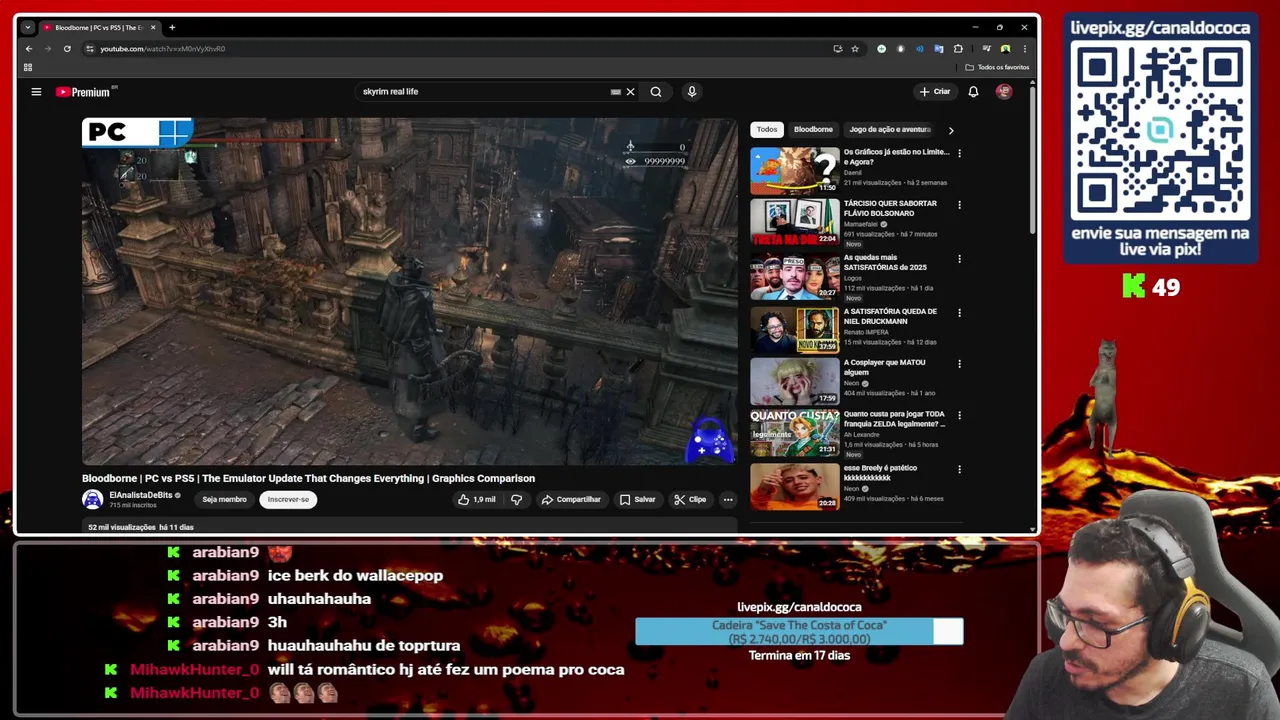Open TÁRCISIO QUER SABORTAR FLÁVIO BOLSONARO video
Screen dimensions: 1280x720
795,222
